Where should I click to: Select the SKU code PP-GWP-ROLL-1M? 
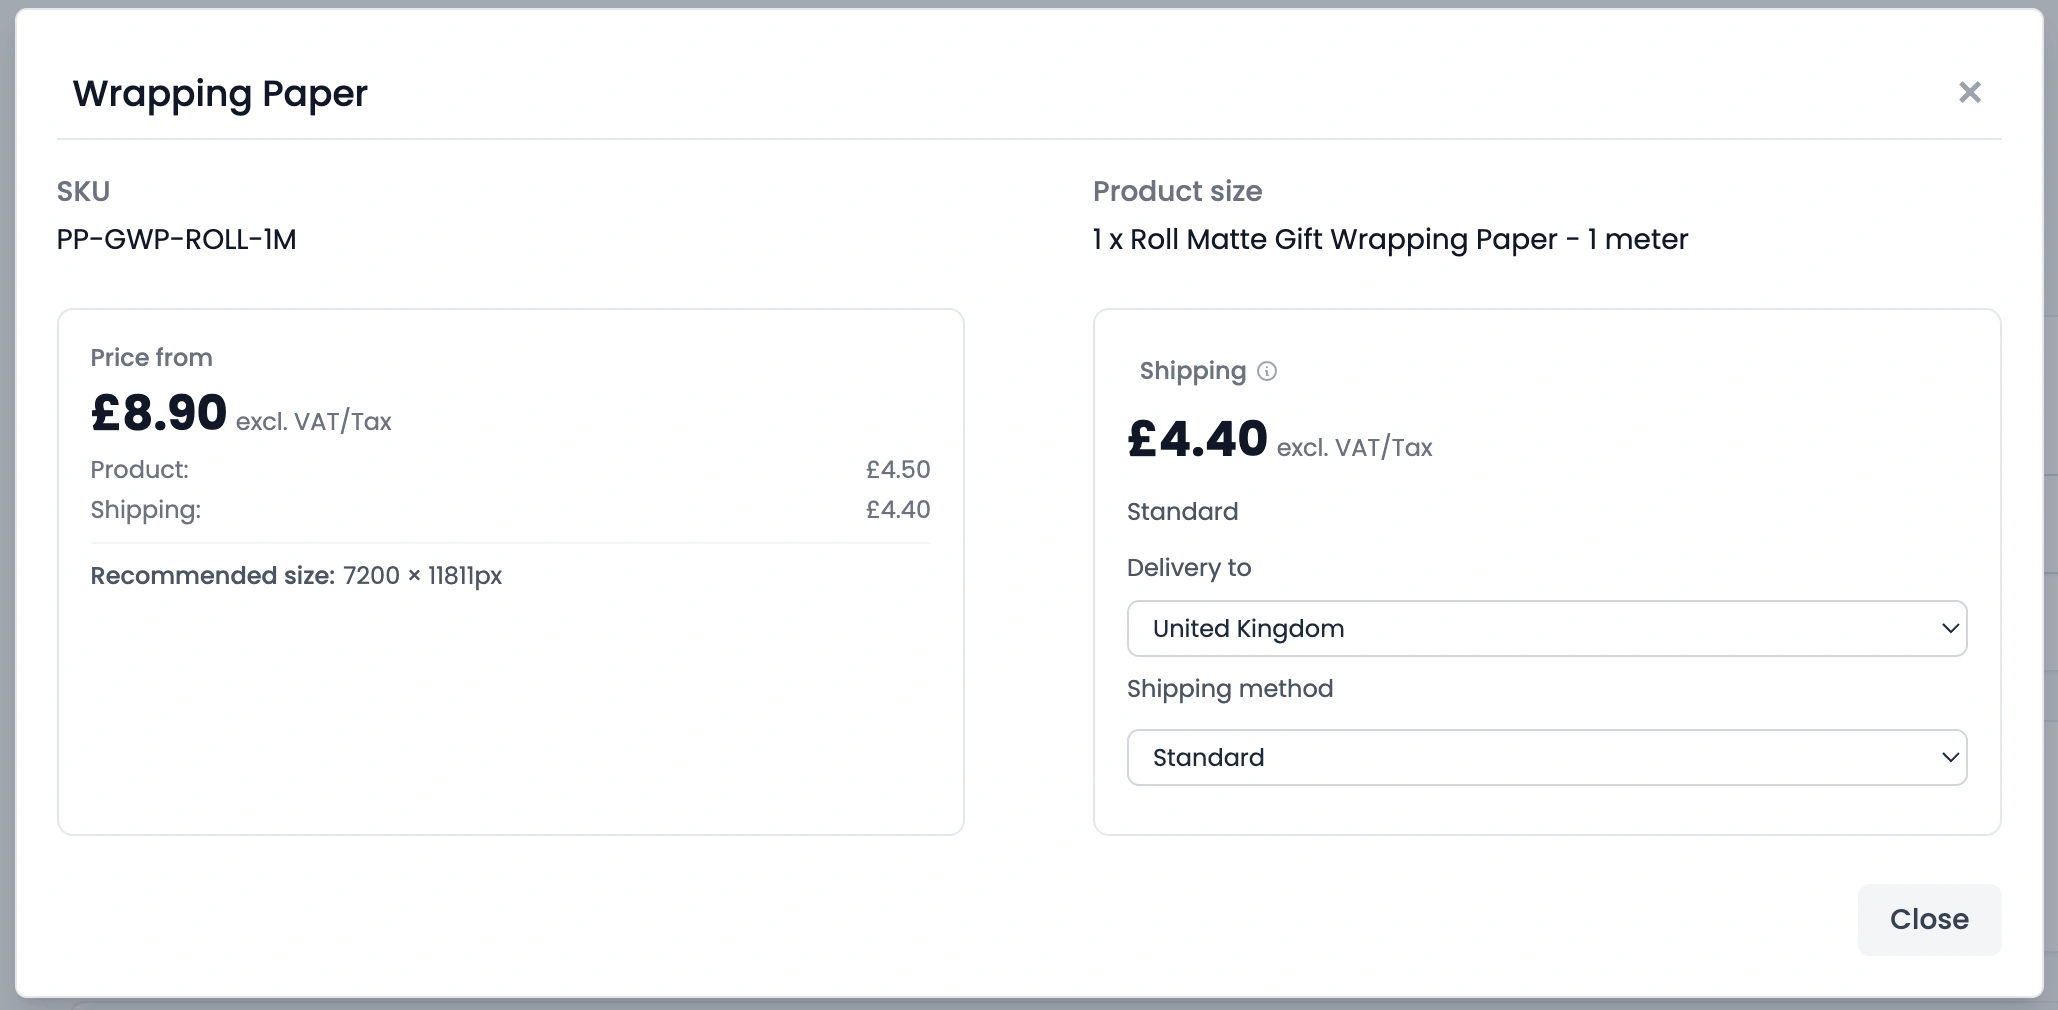(177, 239)
